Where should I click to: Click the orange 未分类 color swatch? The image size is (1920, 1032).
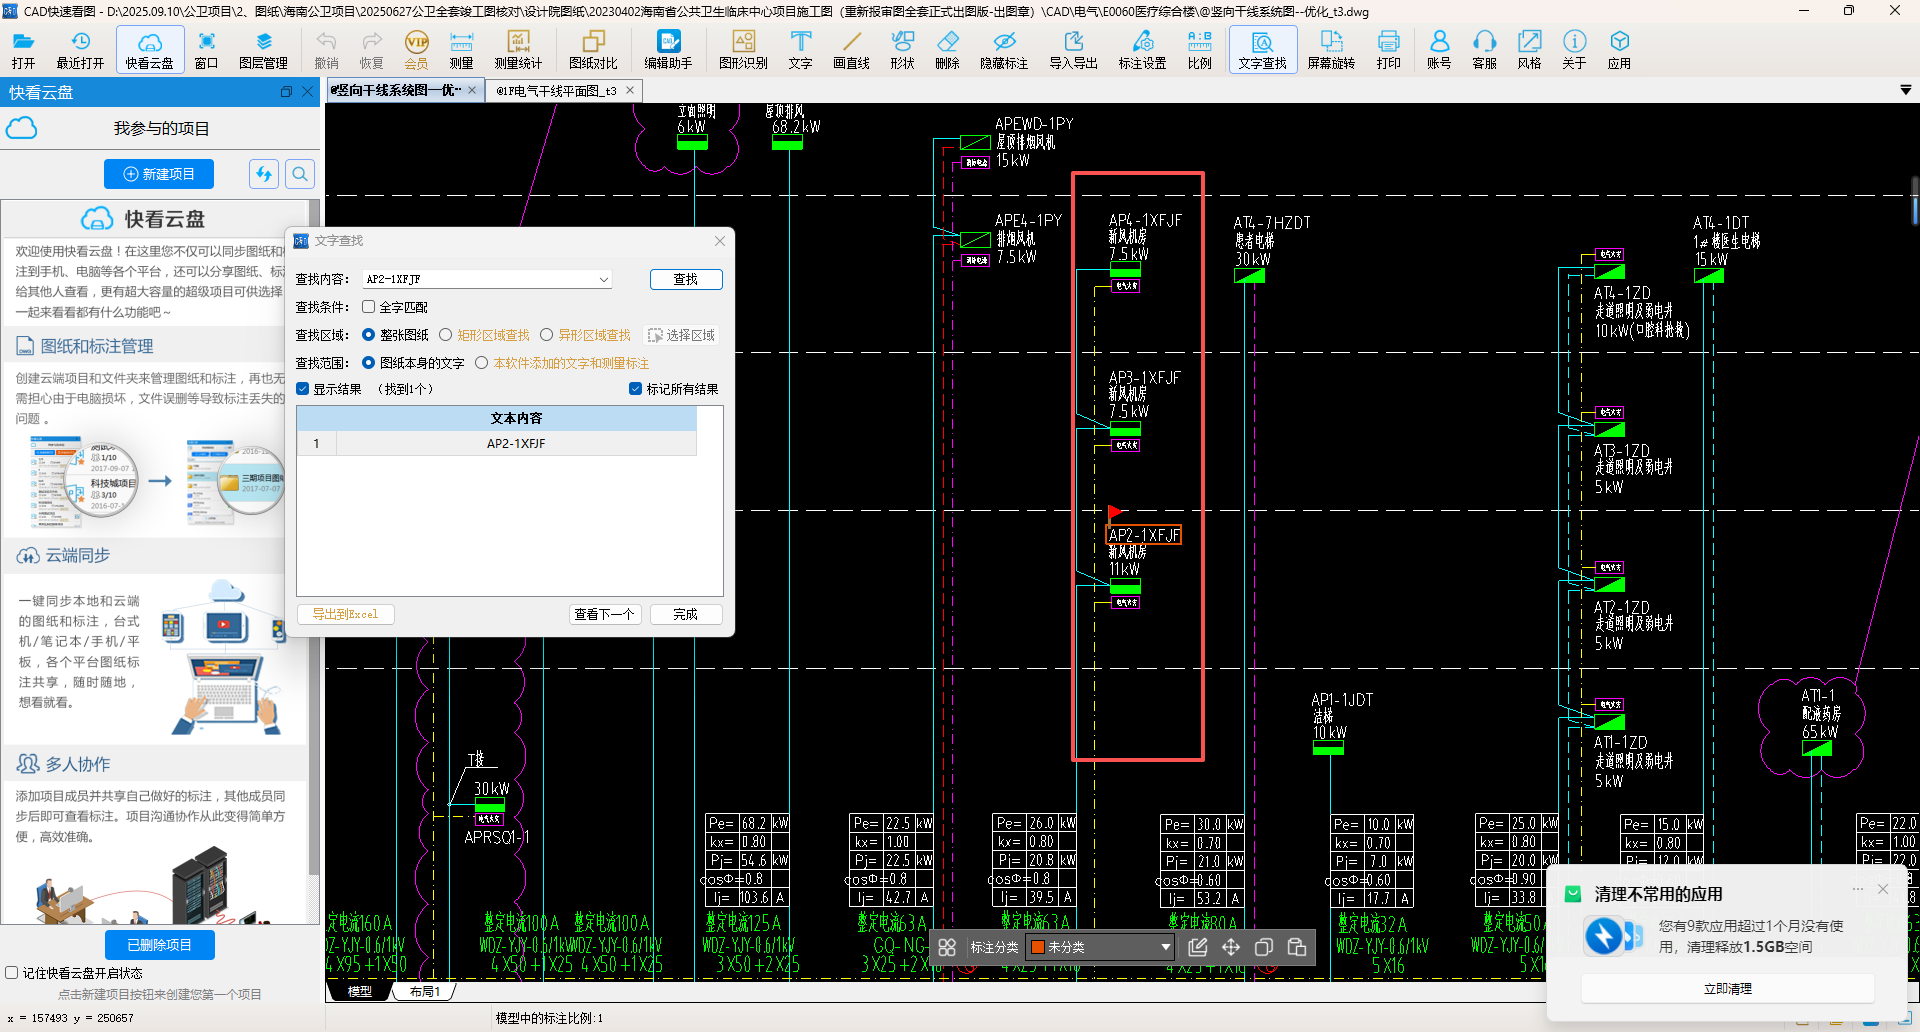pos(1038,947)
